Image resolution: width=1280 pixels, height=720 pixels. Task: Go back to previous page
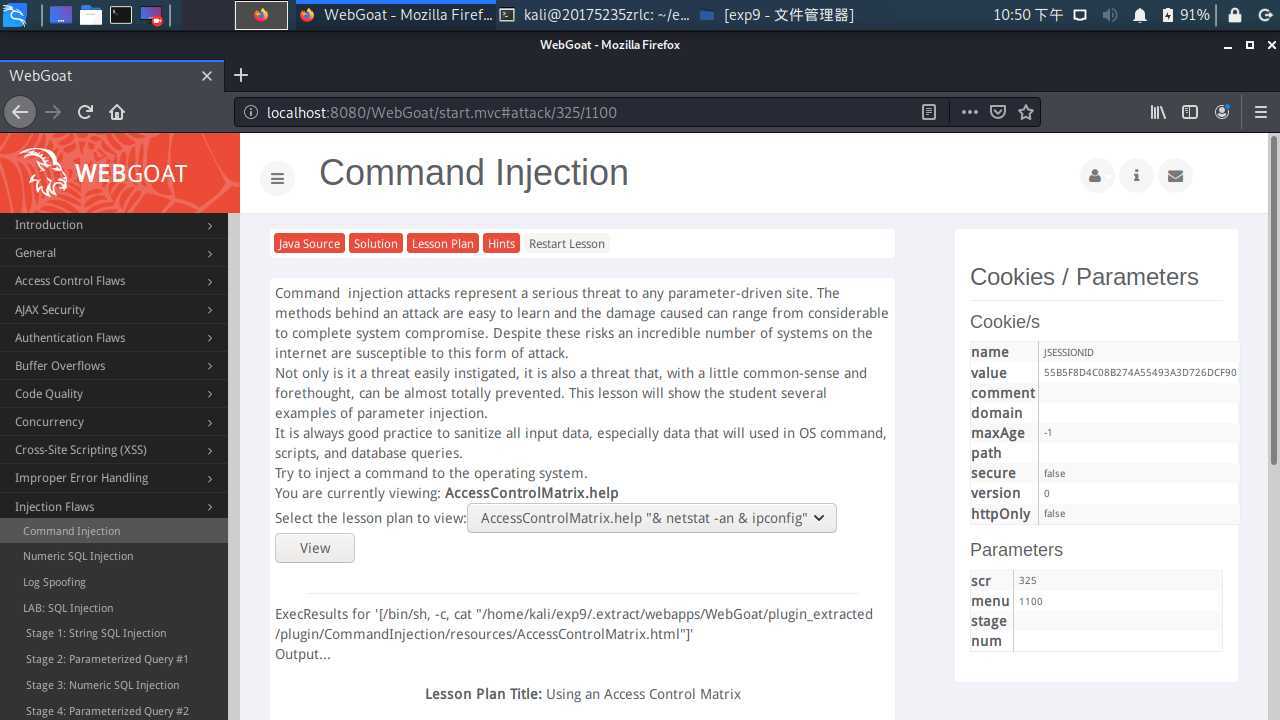[x=20, y=112]
